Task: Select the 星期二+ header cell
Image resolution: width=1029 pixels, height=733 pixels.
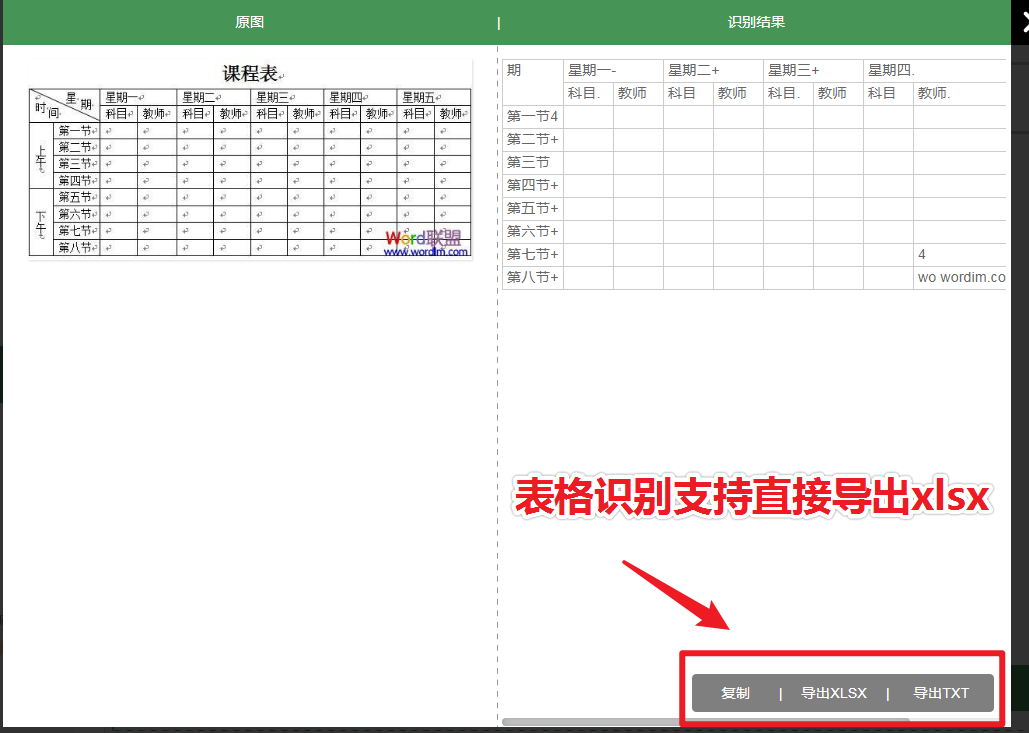Action: 713,71
